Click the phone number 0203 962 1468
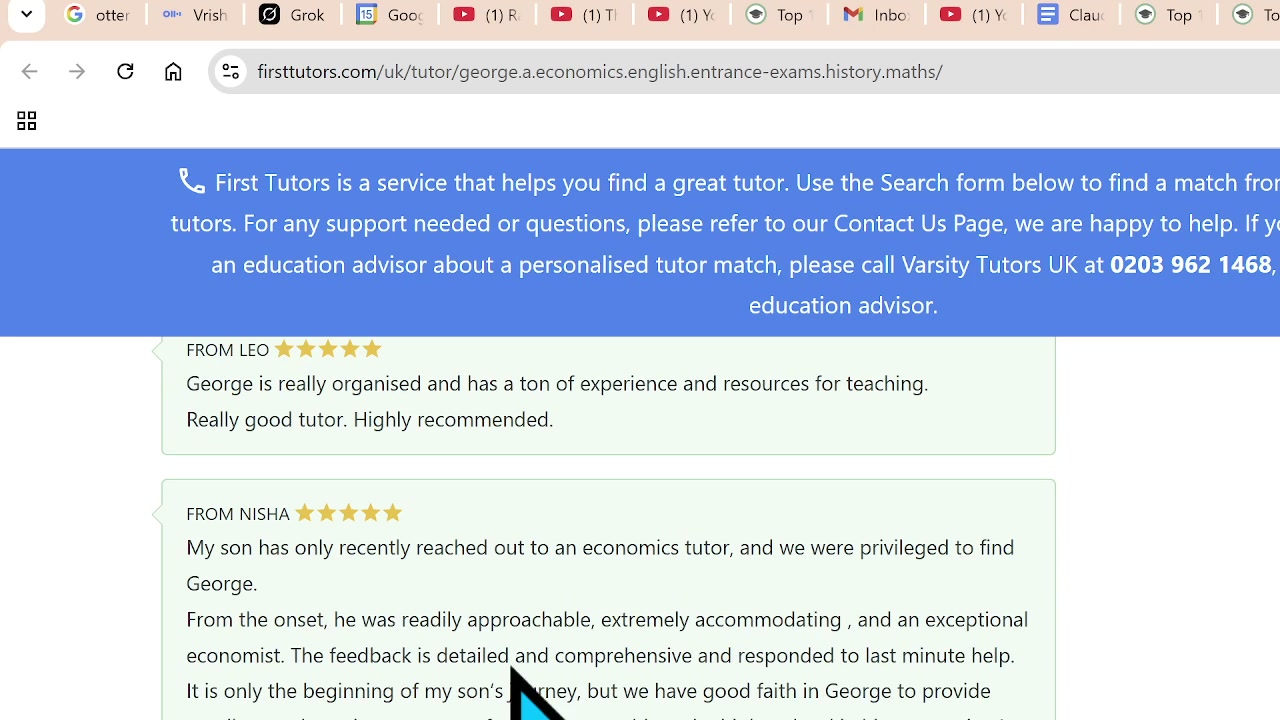 pyautogui.click(x=1190, y=264)
